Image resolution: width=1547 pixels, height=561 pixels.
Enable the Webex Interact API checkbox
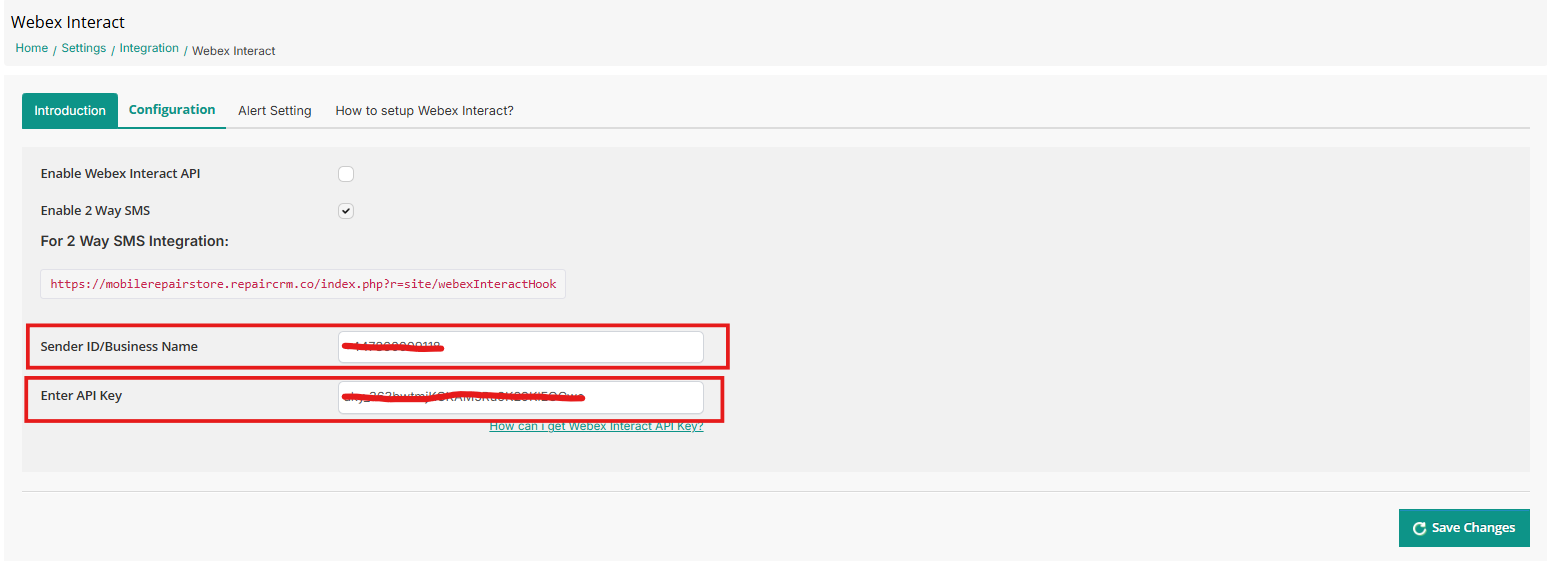[346, 174]
